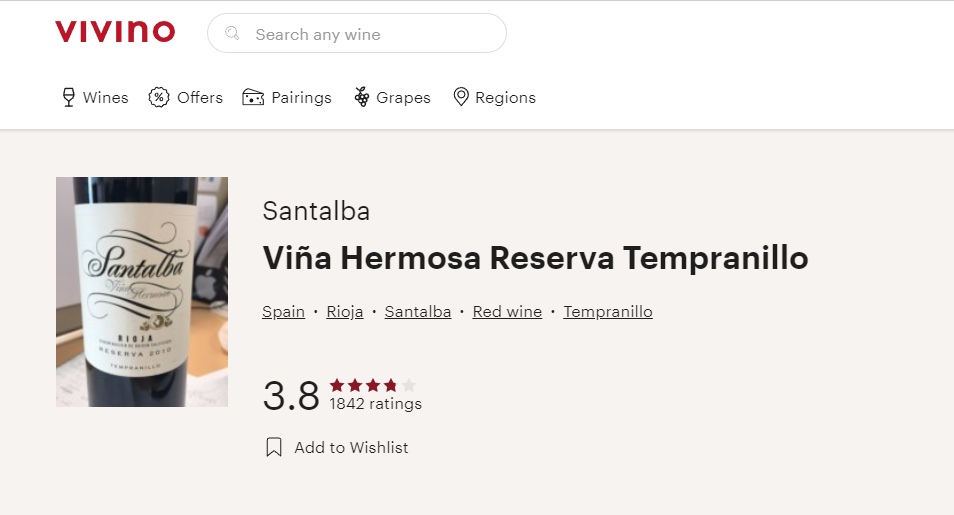Click the star rating display
954x515 pixels.
372,385
